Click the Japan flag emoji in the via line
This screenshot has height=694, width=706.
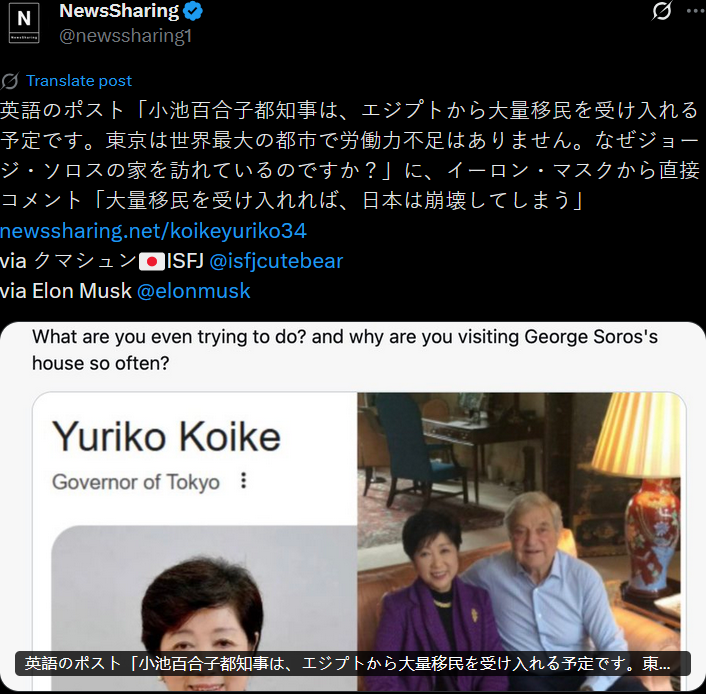click(152, 262)
